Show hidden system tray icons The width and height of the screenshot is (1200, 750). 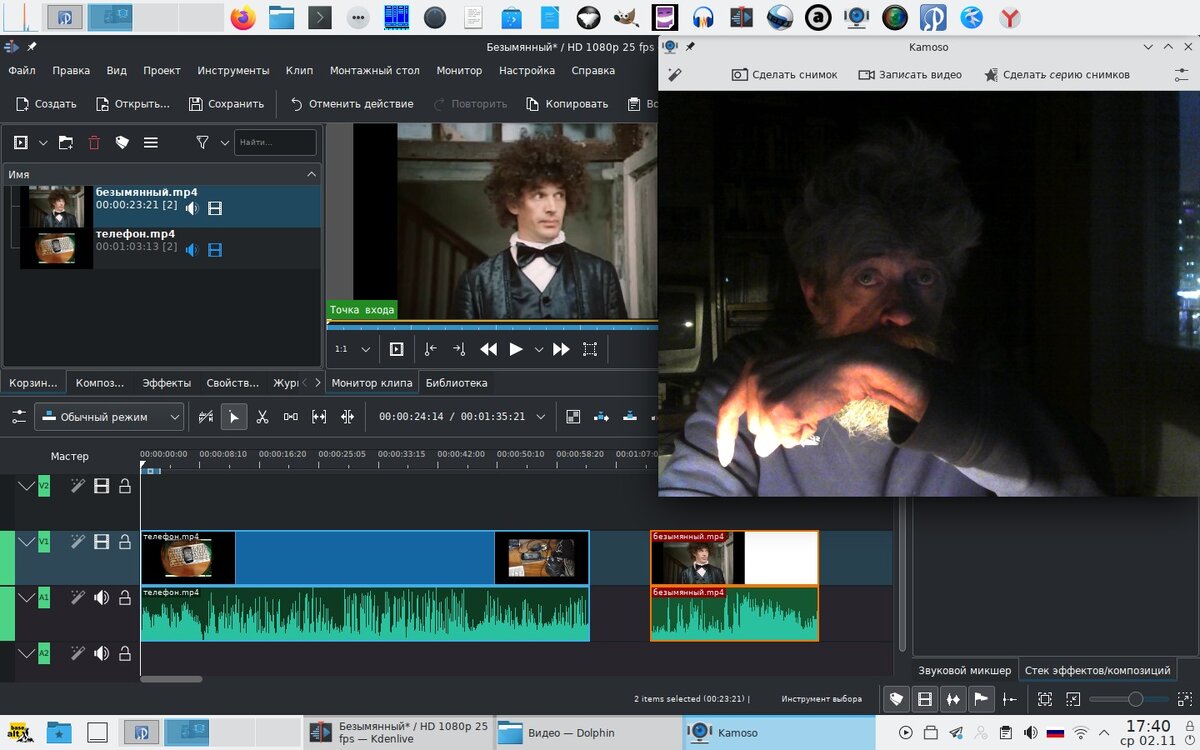pyautogui.click(x=1104, y=732)
